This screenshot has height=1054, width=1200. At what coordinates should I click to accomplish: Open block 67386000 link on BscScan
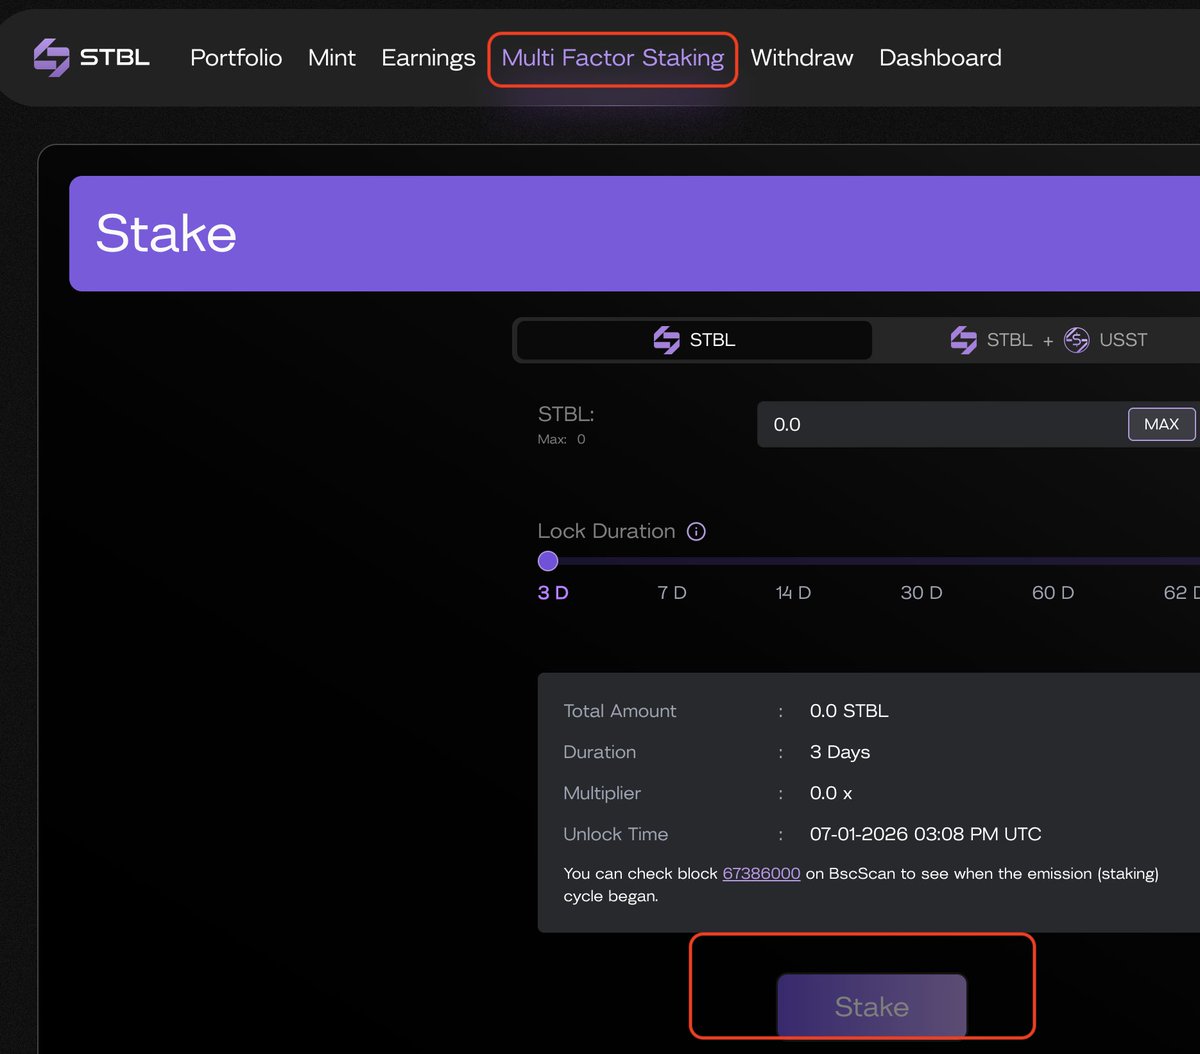(761, 873)
